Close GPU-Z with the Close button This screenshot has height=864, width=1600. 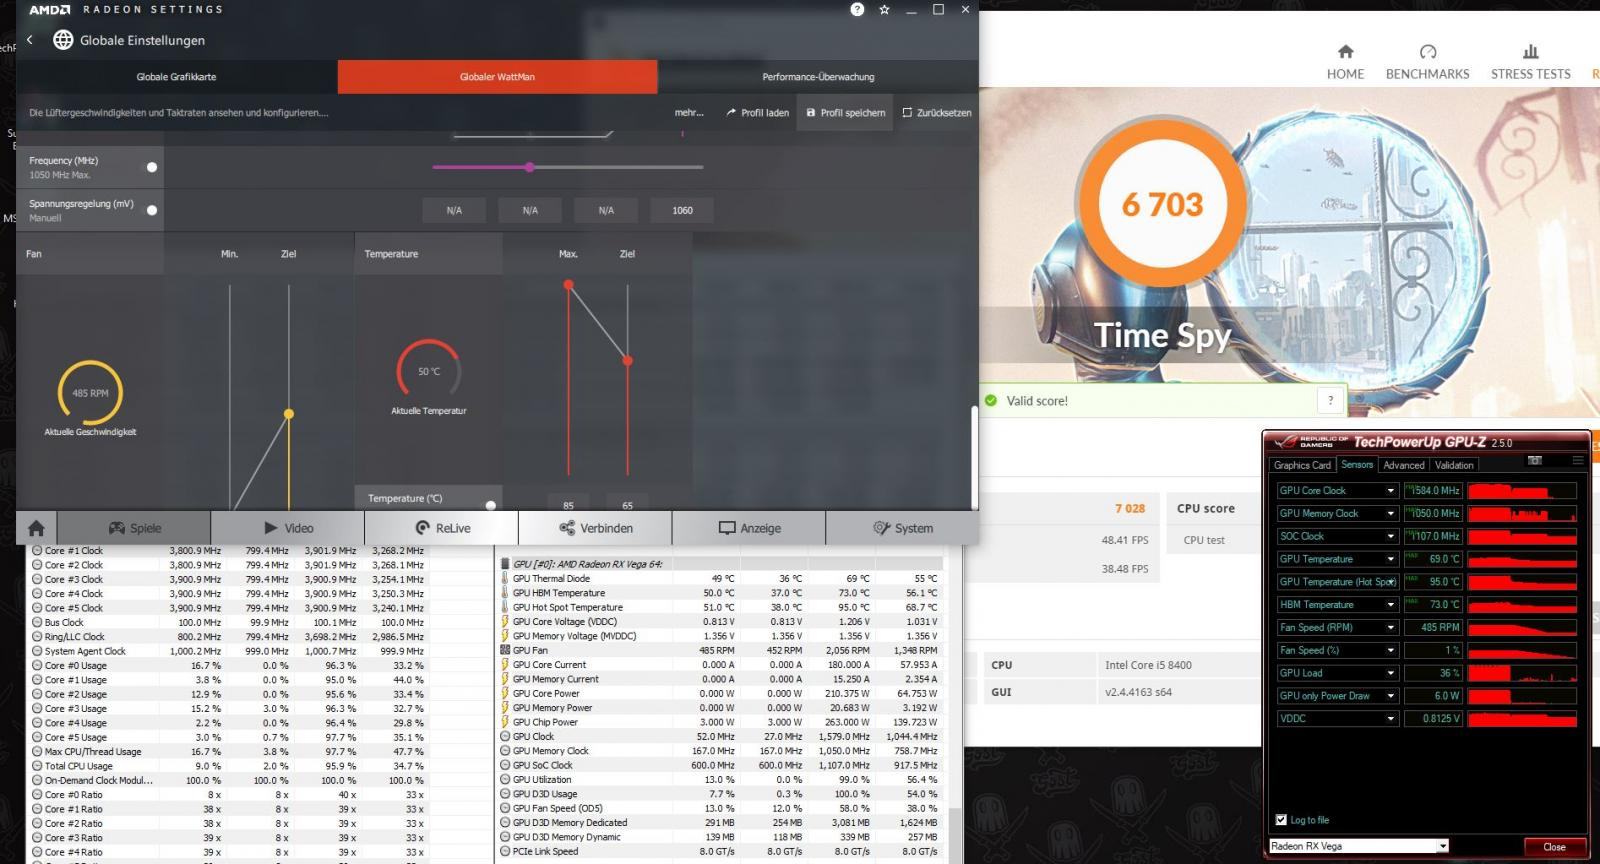1554,847
